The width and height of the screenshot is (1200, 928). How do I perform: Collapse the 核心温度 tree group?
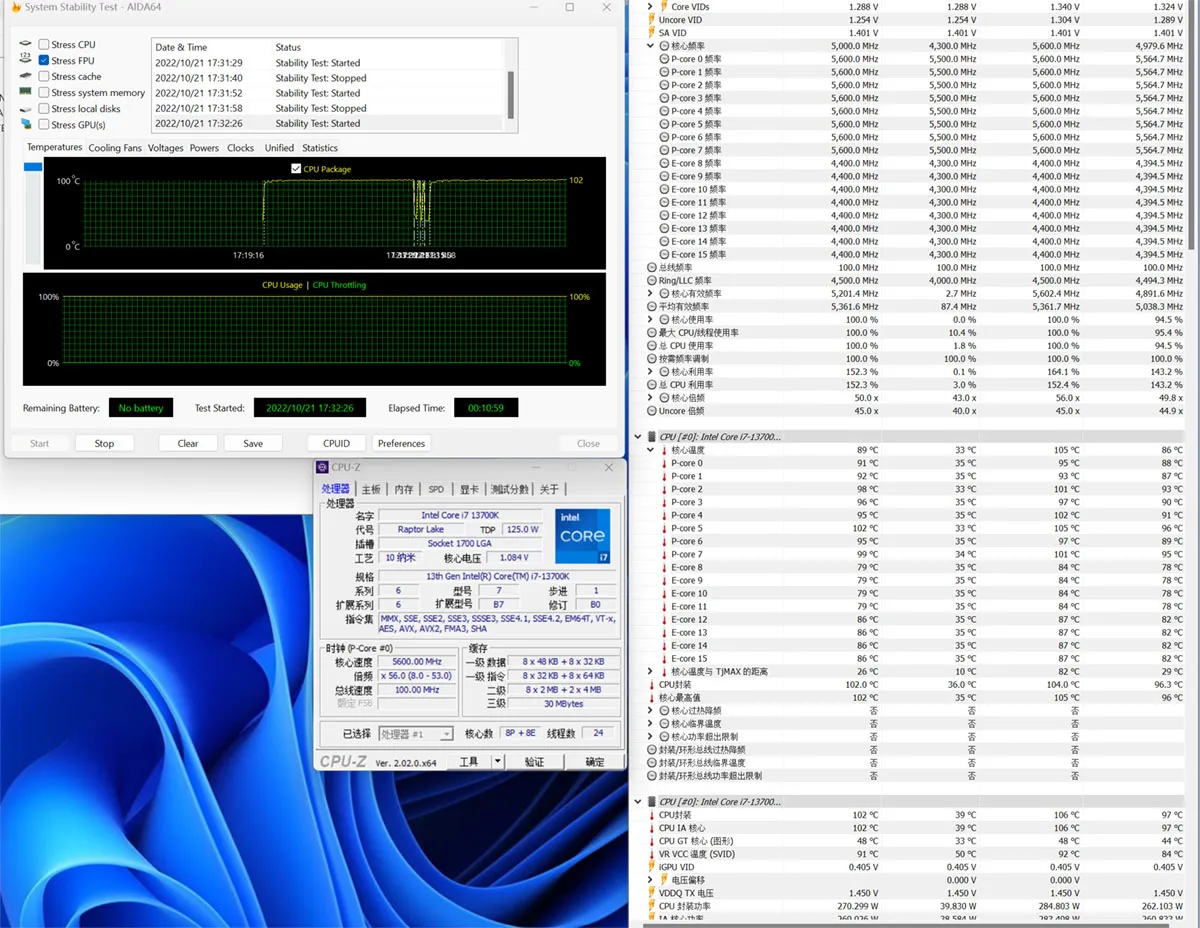tap(651, 450)
